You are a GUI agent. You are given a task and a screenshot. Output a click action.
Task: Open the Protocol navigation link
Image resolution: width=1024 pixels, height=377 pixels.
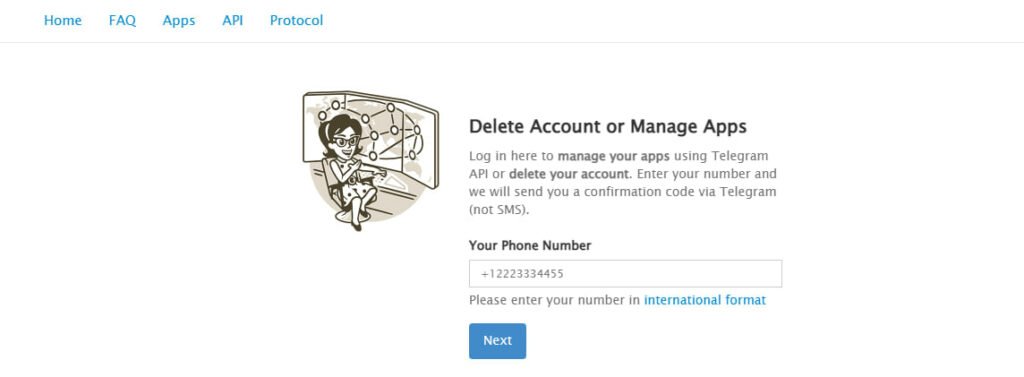point(296,20)
